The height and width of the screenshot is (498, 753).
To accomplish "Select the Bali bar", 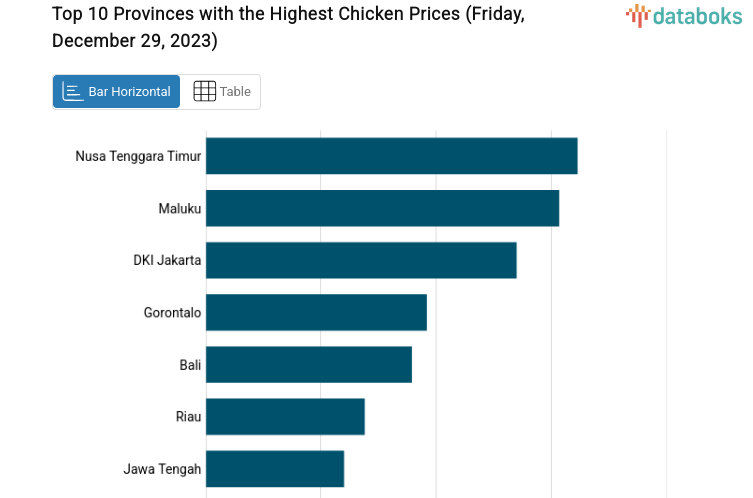I will [x=309, y=364].
